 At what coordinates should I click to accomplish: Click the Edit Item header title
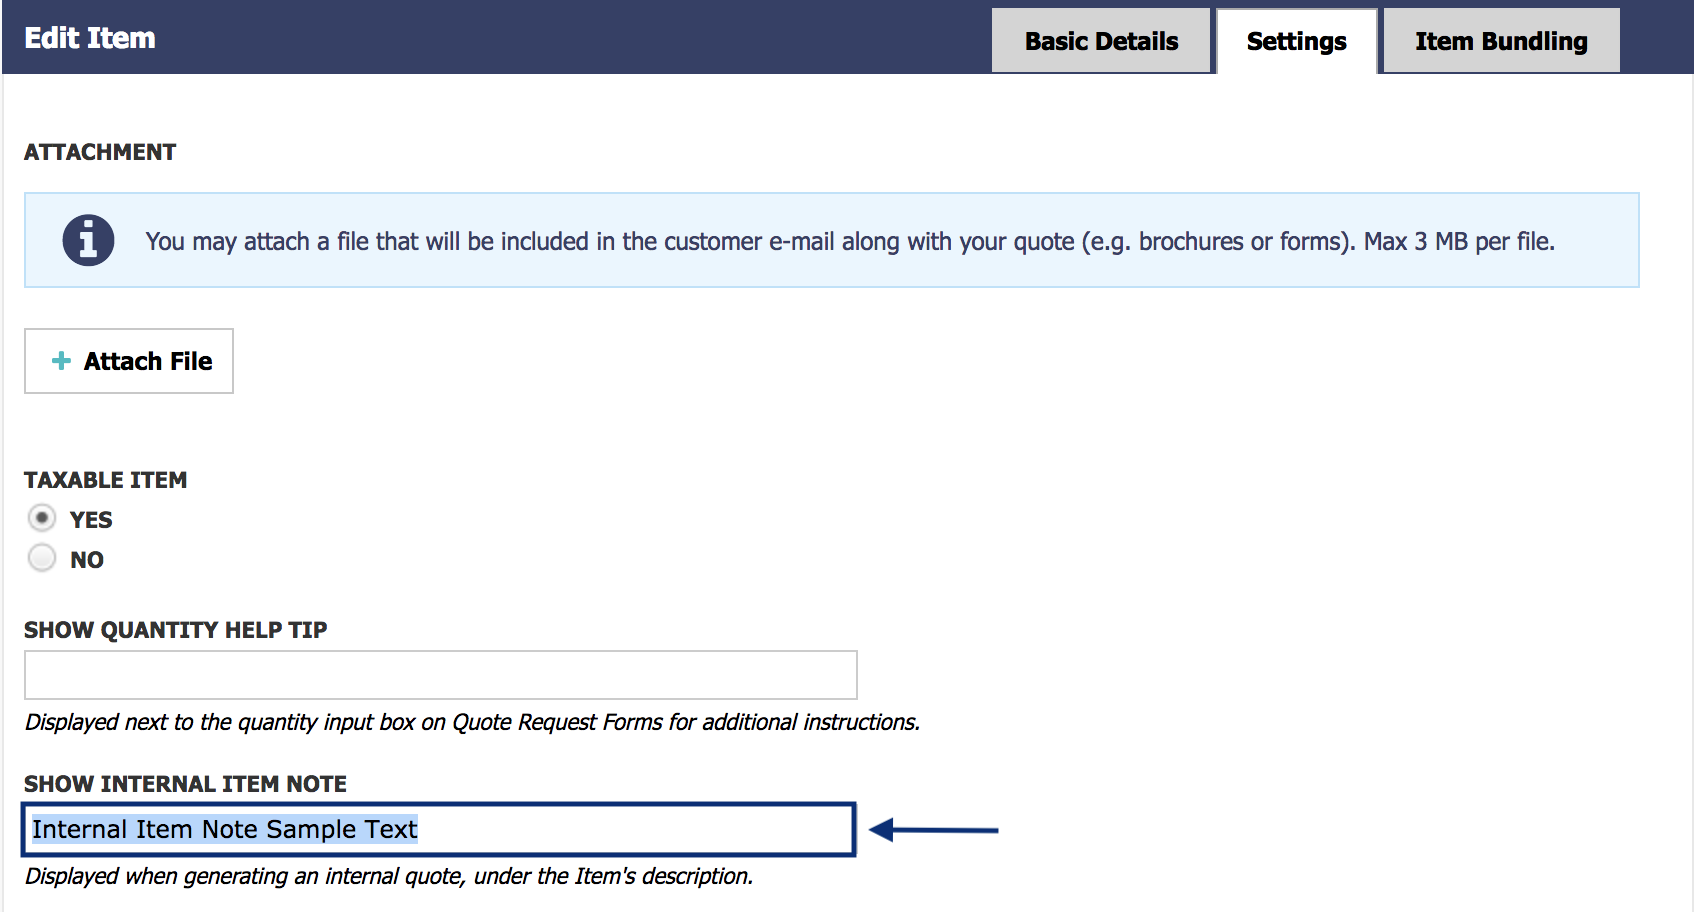point(90,38)
